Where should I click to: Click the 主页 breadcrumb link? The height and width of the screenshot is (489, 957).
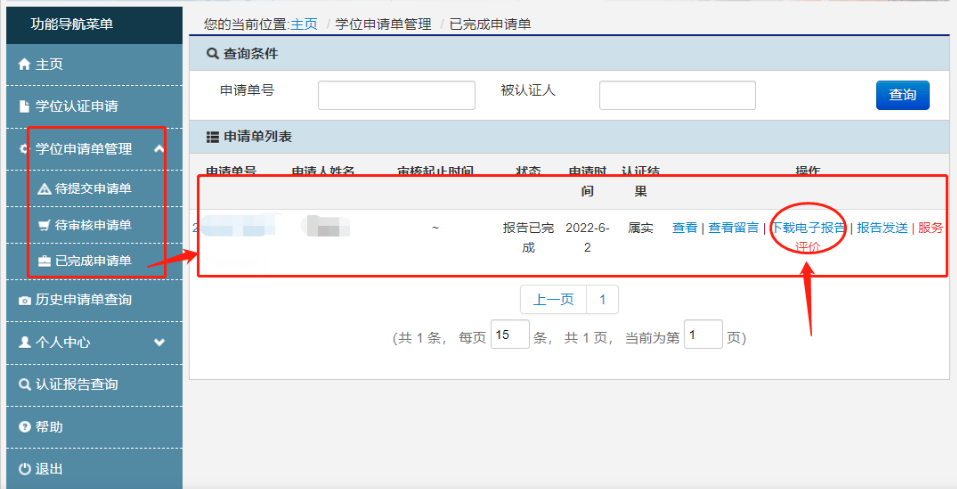point(303,24)
